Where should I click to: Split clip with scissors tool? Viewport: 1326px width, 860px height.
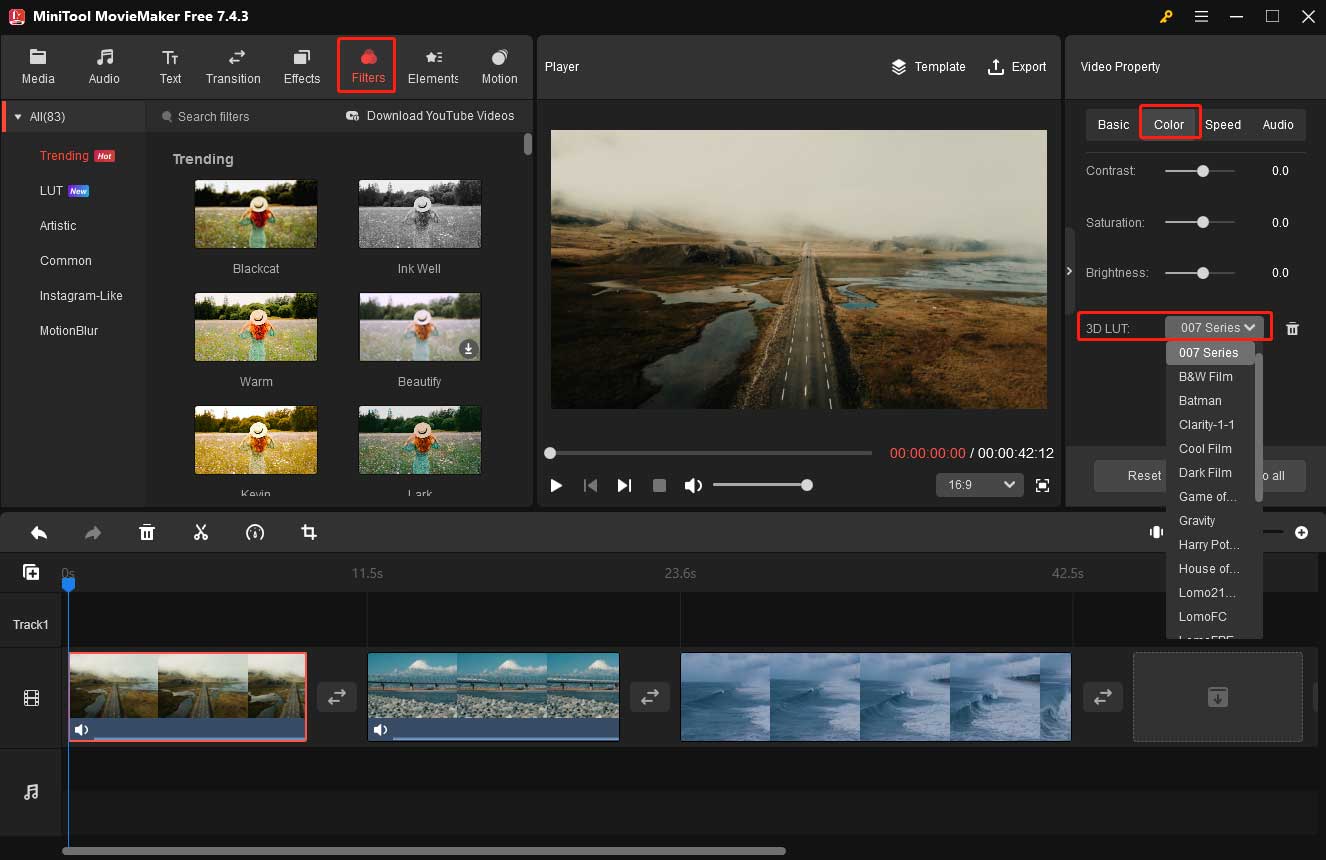[201, 533]
